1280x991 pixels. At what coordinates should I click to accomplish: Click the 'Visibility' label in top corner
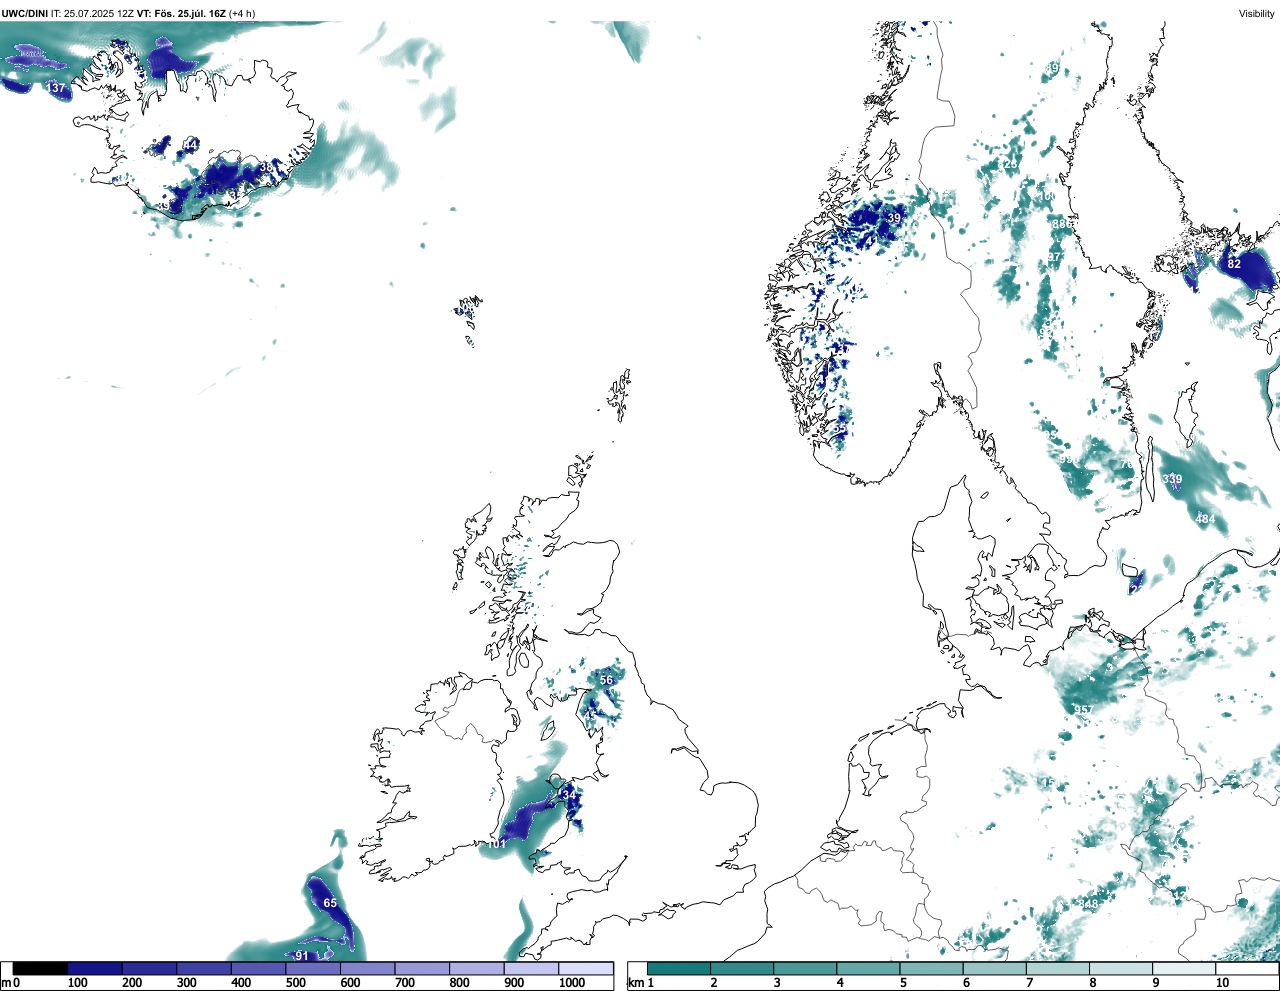(1257, 13)
